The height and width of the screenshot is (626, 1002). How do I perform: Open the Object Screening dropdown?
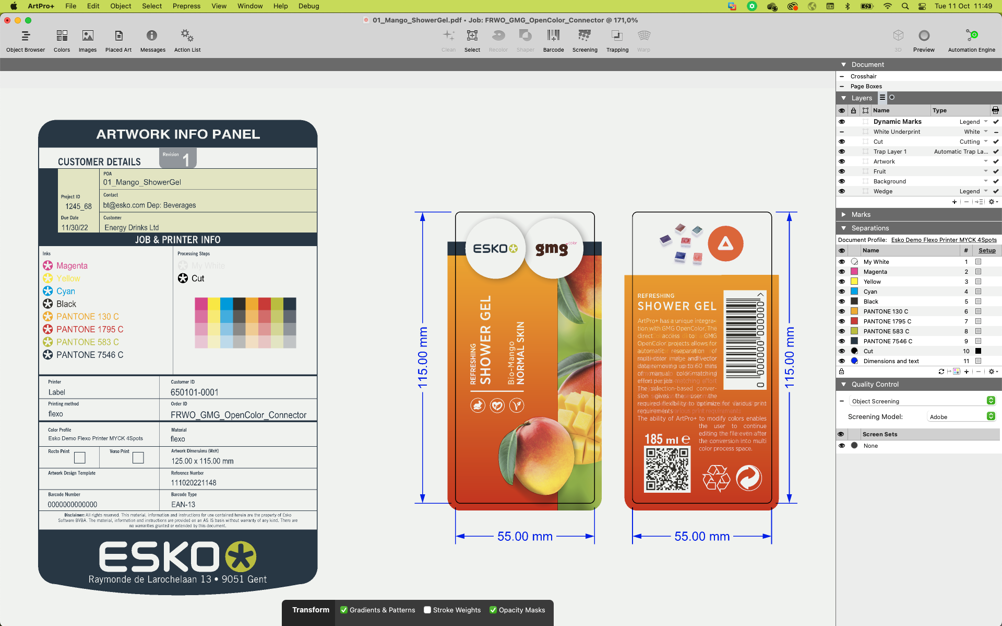tap(922, 401)
